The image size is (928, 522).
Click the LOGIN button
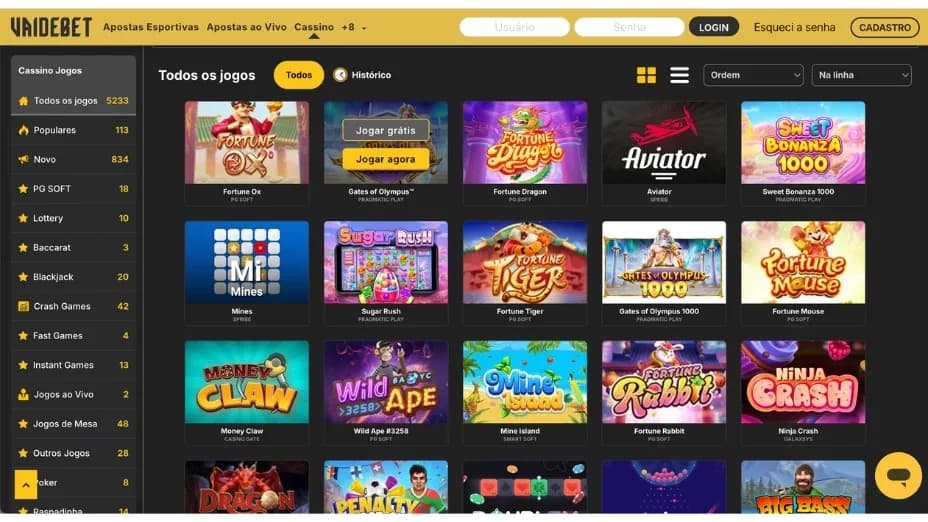click(x=713, y=27)
